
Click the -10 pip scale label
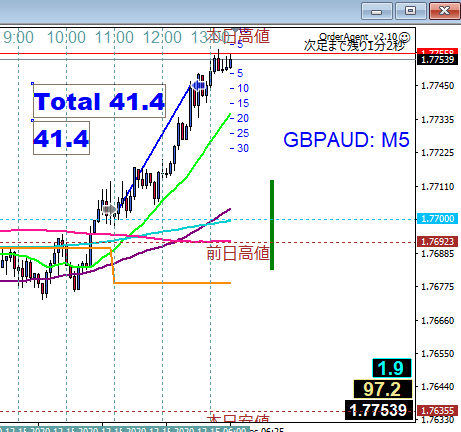pos(240,88)
